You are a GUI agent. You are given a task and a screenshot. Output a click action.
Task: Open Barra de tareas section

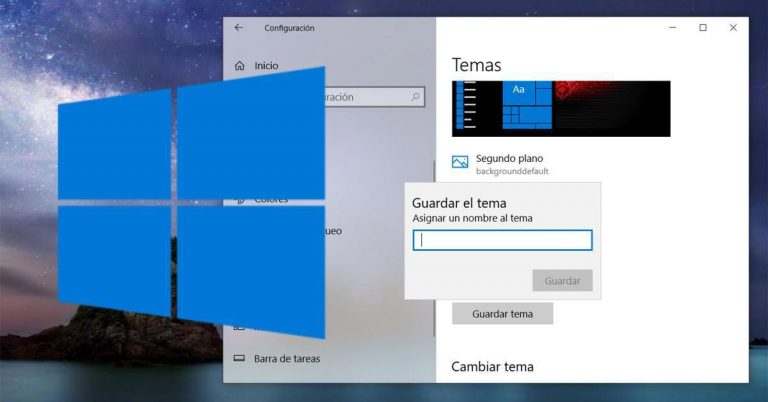click(287, 358)
